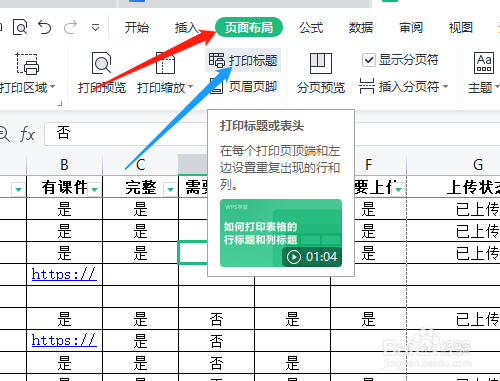Open the filter dropdown on column A

click(x=18, y=190)
